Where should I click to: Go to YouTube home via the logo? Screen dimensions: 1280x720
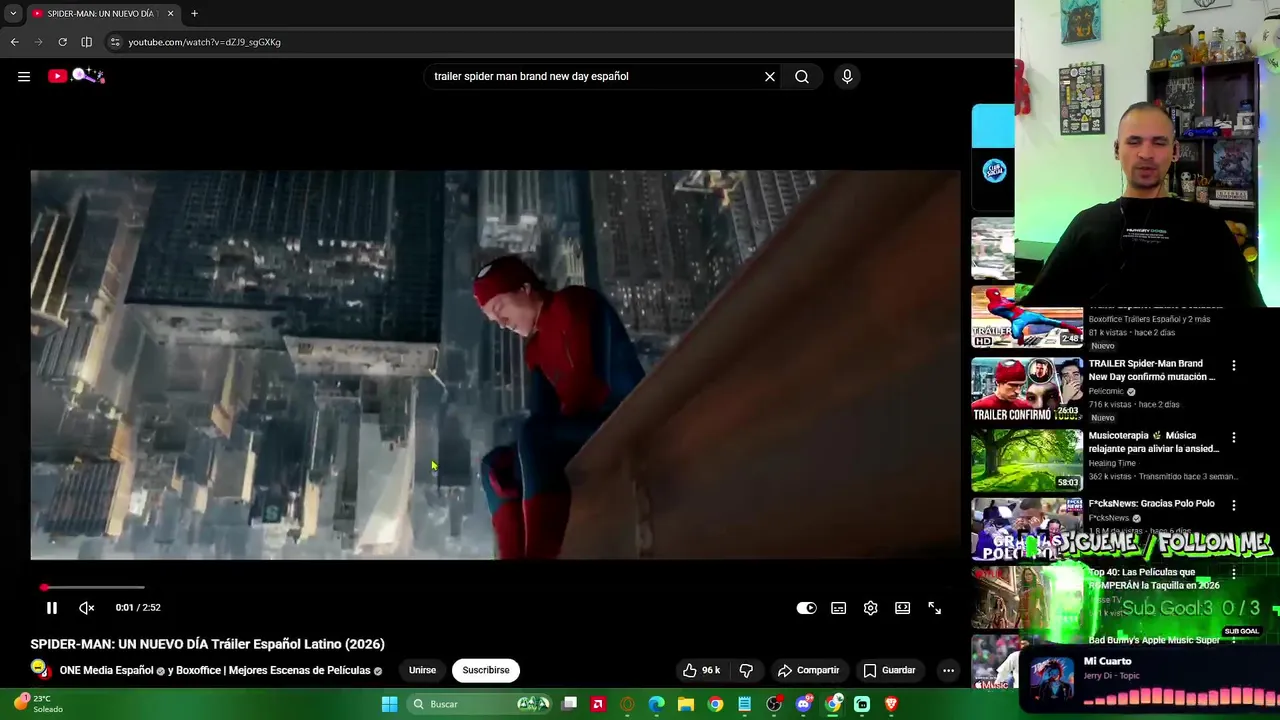[76, 76]
